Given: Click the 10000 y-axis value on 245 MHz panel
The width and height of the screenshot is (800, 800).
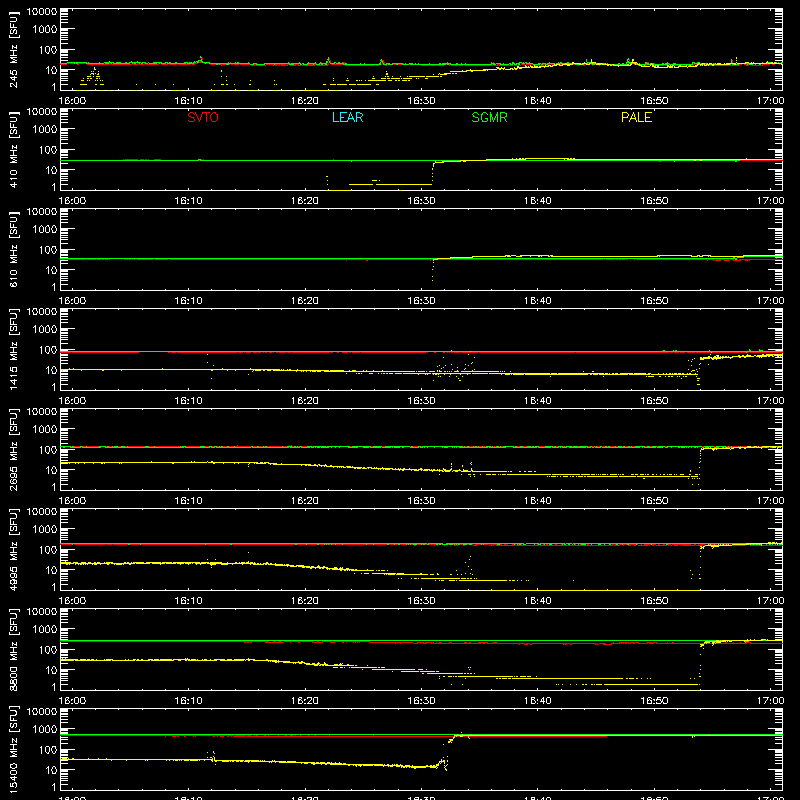Looking at the screenshot, I should click(x=41, y=12).
